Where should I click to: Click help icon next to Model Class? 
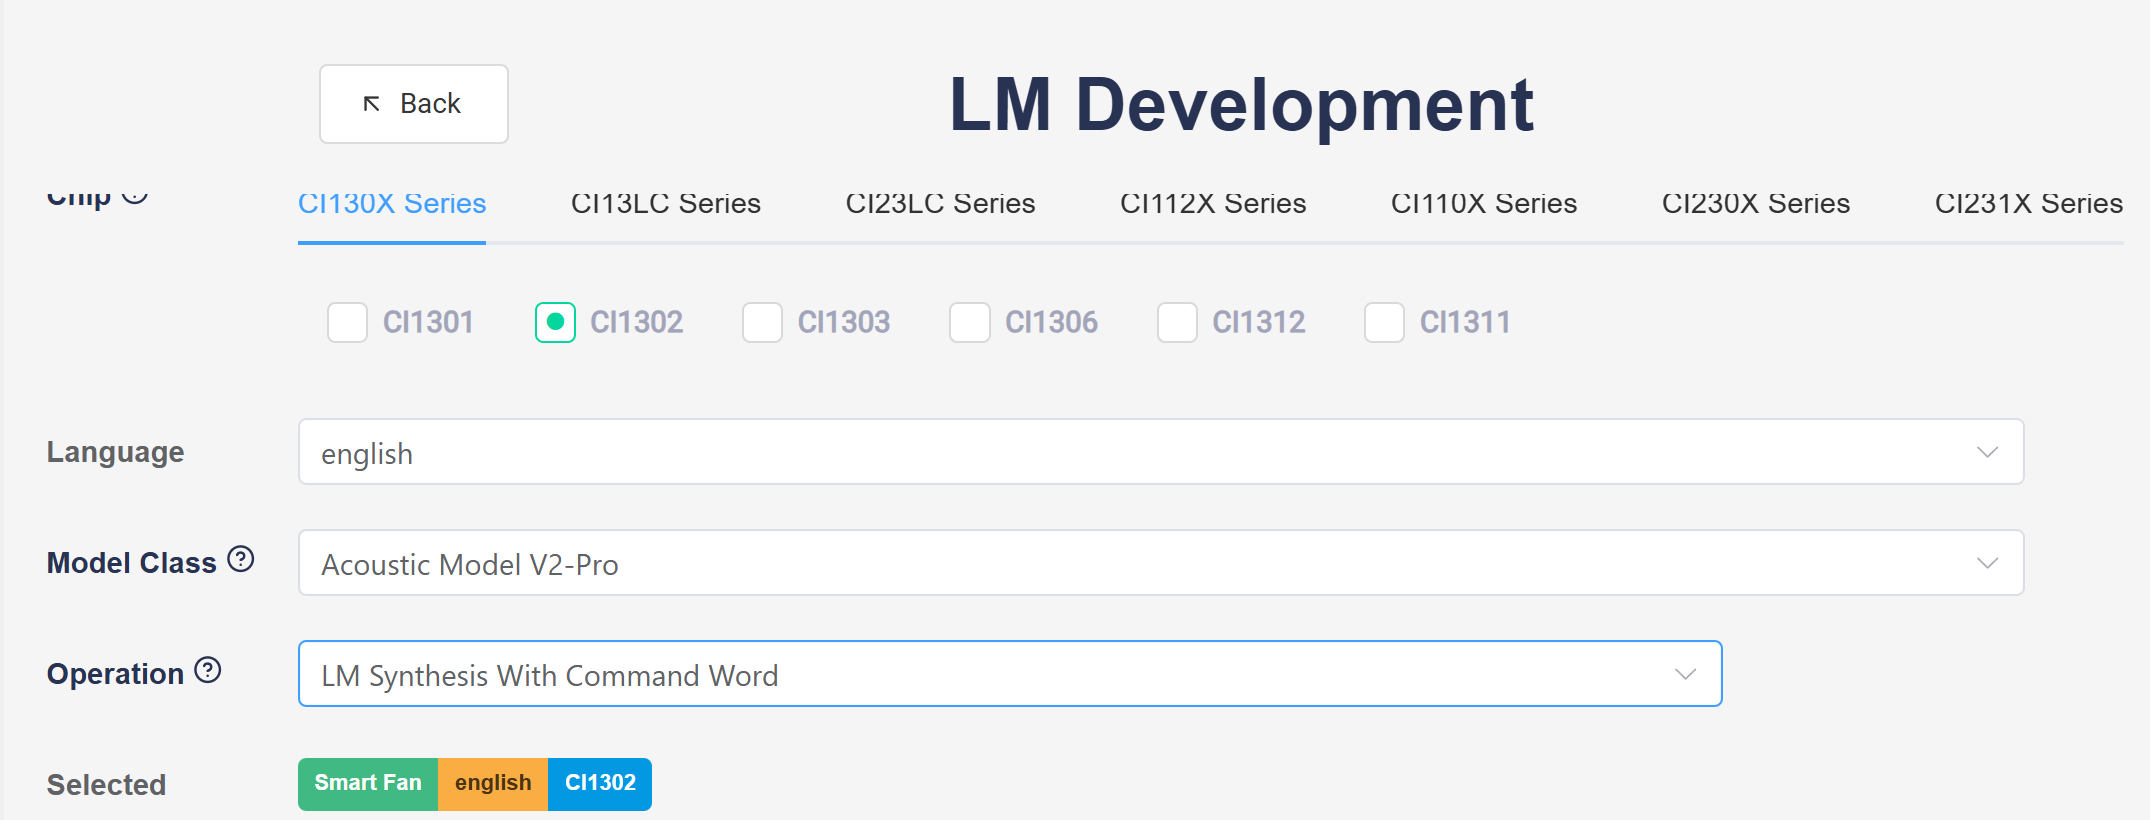click(240, 559)
